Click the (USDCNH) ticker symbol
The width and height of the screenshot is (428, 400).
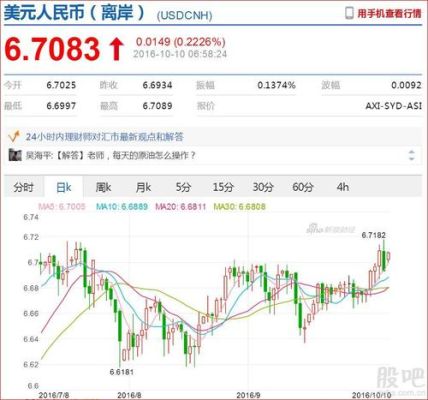point(184,16)
